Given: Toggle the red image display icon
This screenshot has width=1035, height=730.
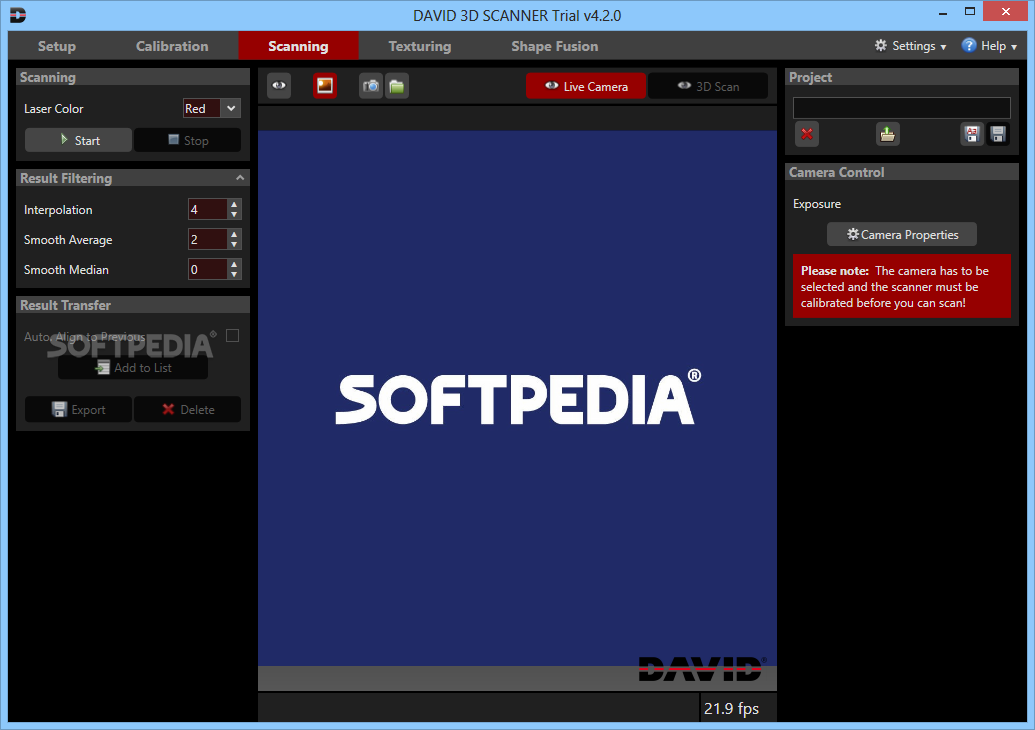Looking at the screenshot, I should (x=325, y=86).
